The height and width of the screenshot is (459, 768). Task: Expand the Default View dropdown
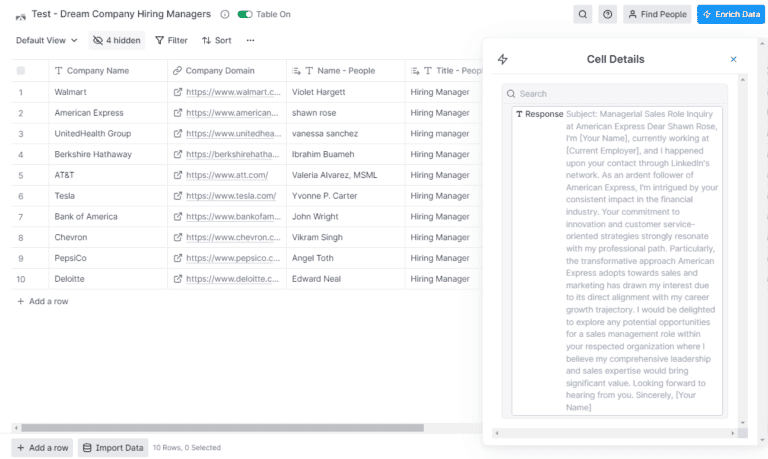[47, 40]
